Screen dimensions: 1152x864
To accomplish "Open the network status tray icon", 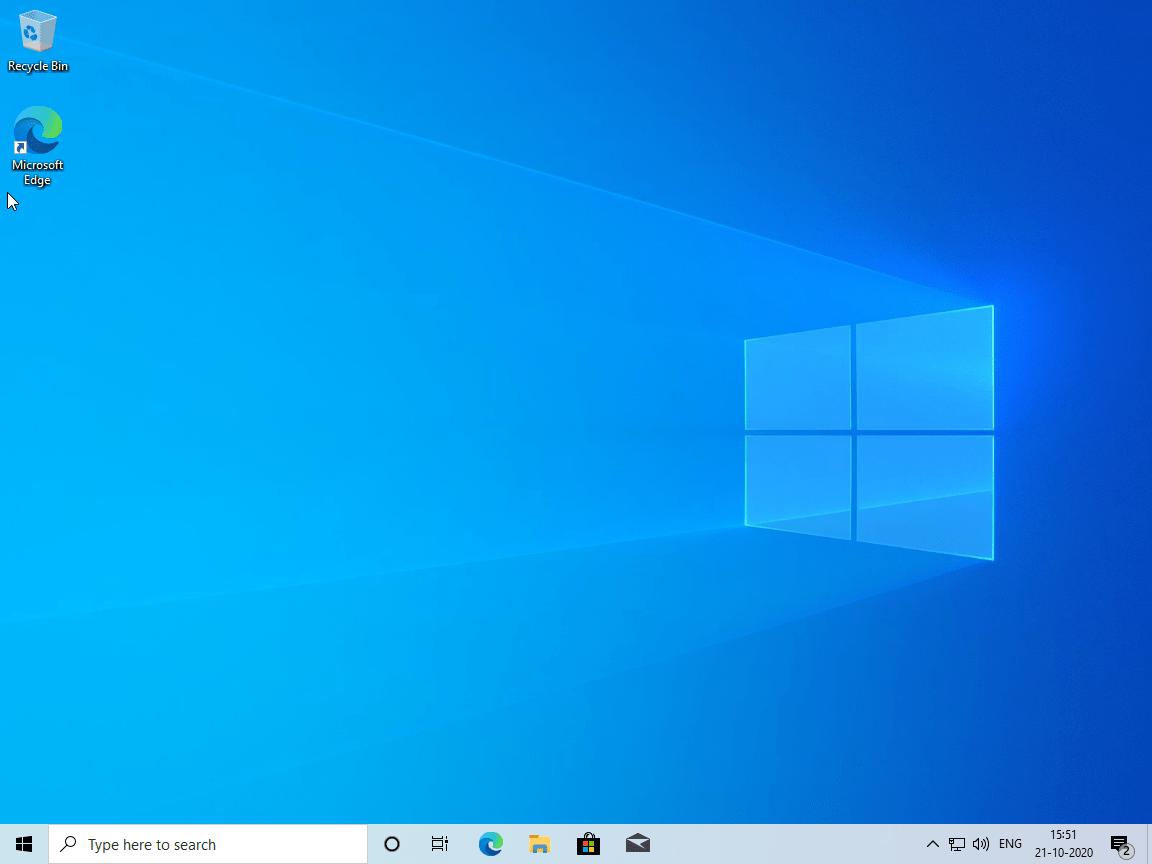I will pyautogui.click(x=957, y=844).
